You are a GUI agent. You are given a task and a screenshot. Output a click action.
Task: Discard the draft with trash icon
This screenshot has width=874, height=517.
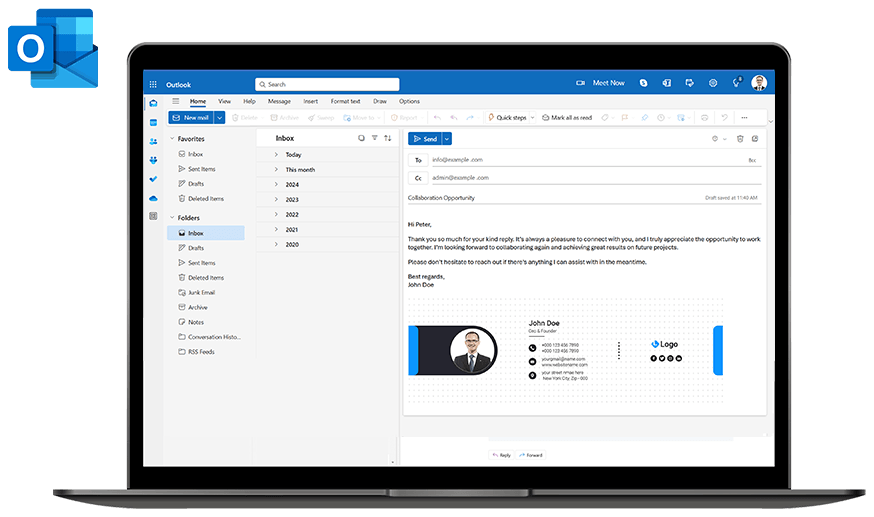pyautogui.click(x=740, y=139)
